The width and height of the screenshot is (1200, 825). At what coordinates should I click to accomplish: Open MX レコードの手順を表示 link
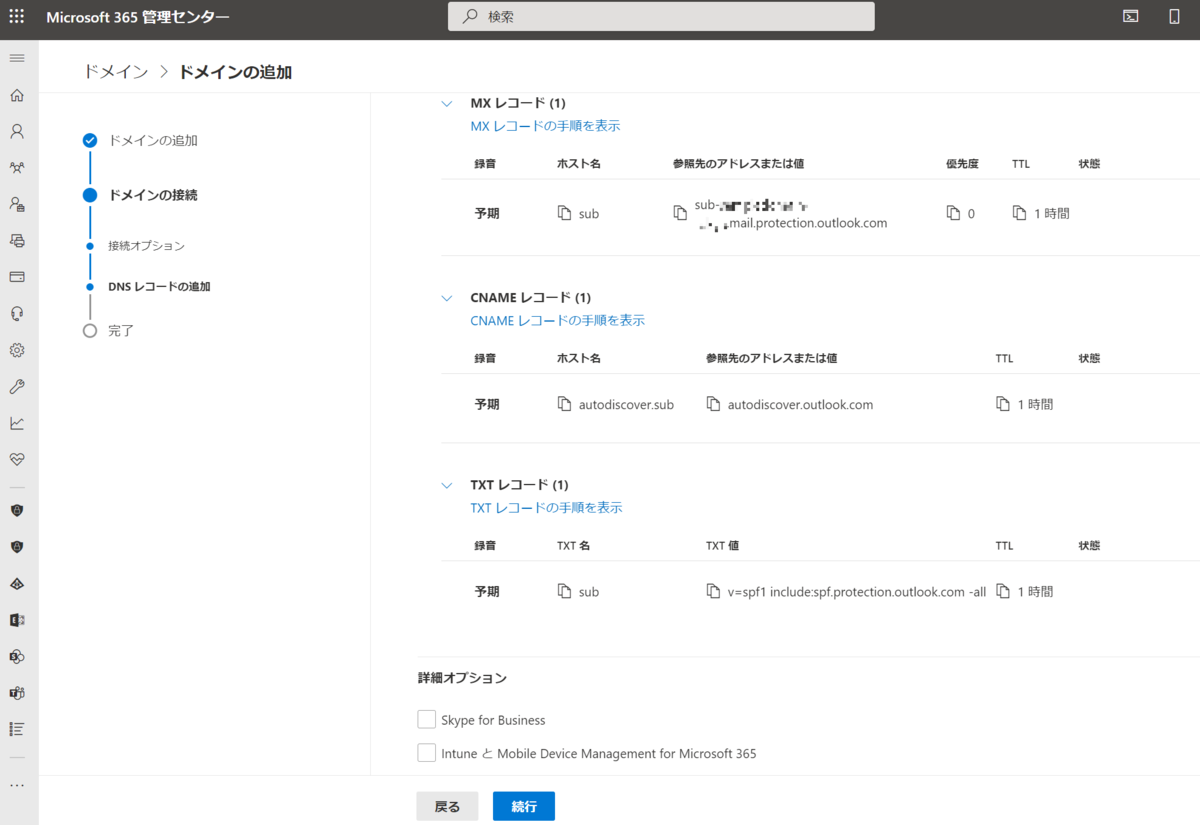coord(546,126)
